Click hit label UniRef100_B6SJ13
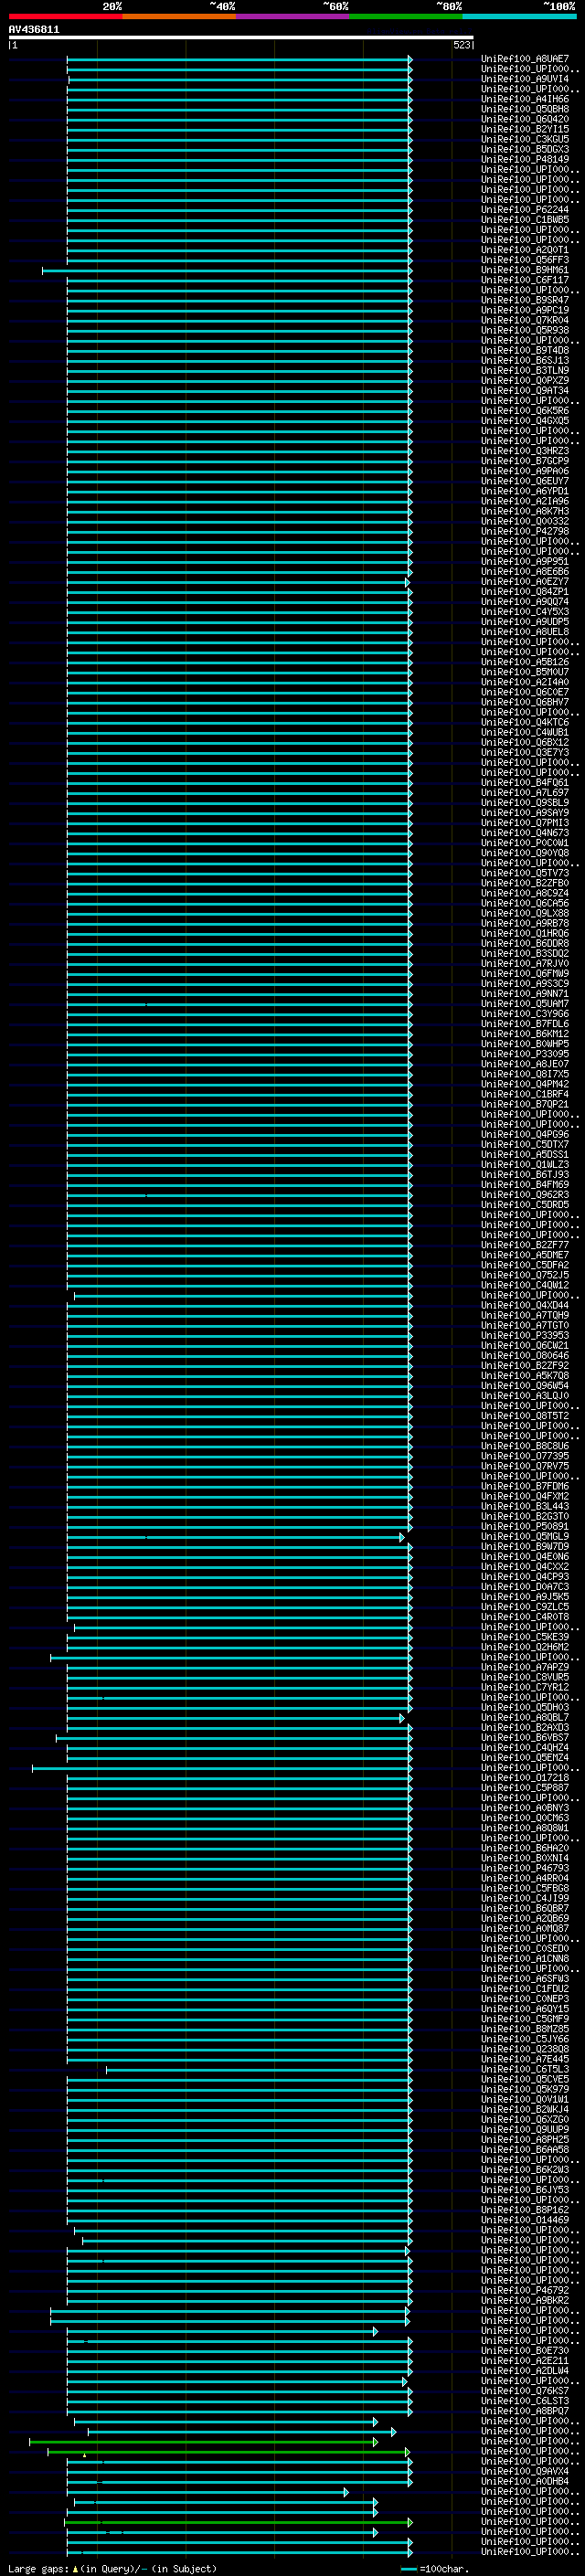Screen dimensions: 585x2576 [525, 360]
